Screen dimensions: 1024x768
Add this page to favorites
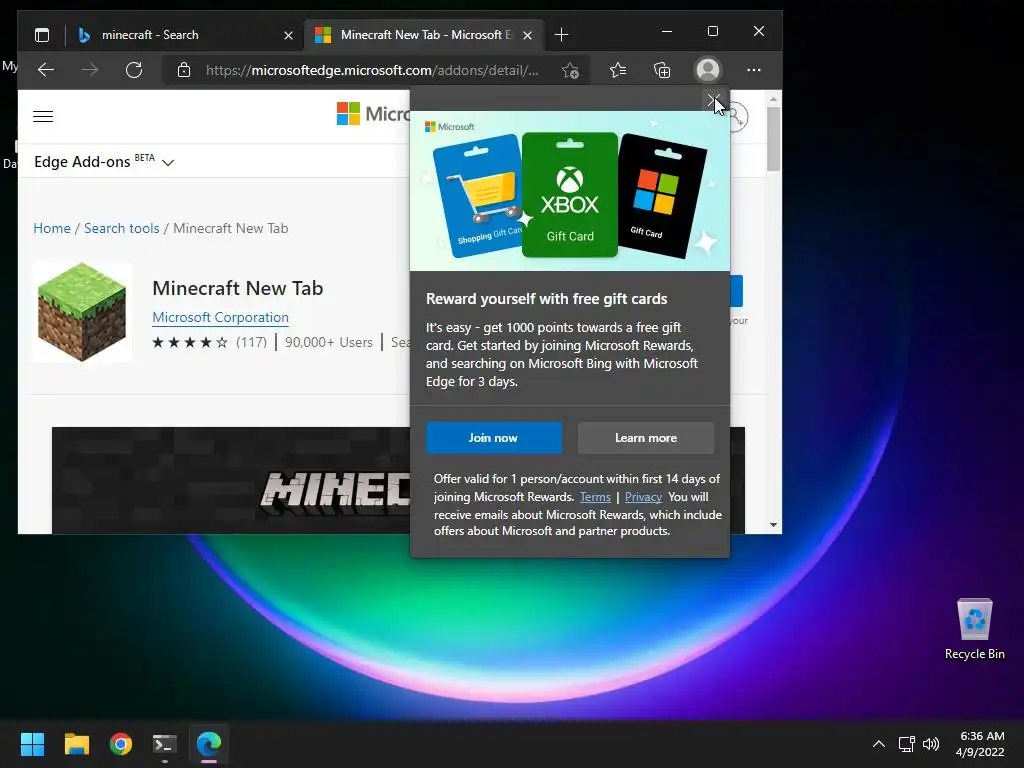(x=570, y=71)
